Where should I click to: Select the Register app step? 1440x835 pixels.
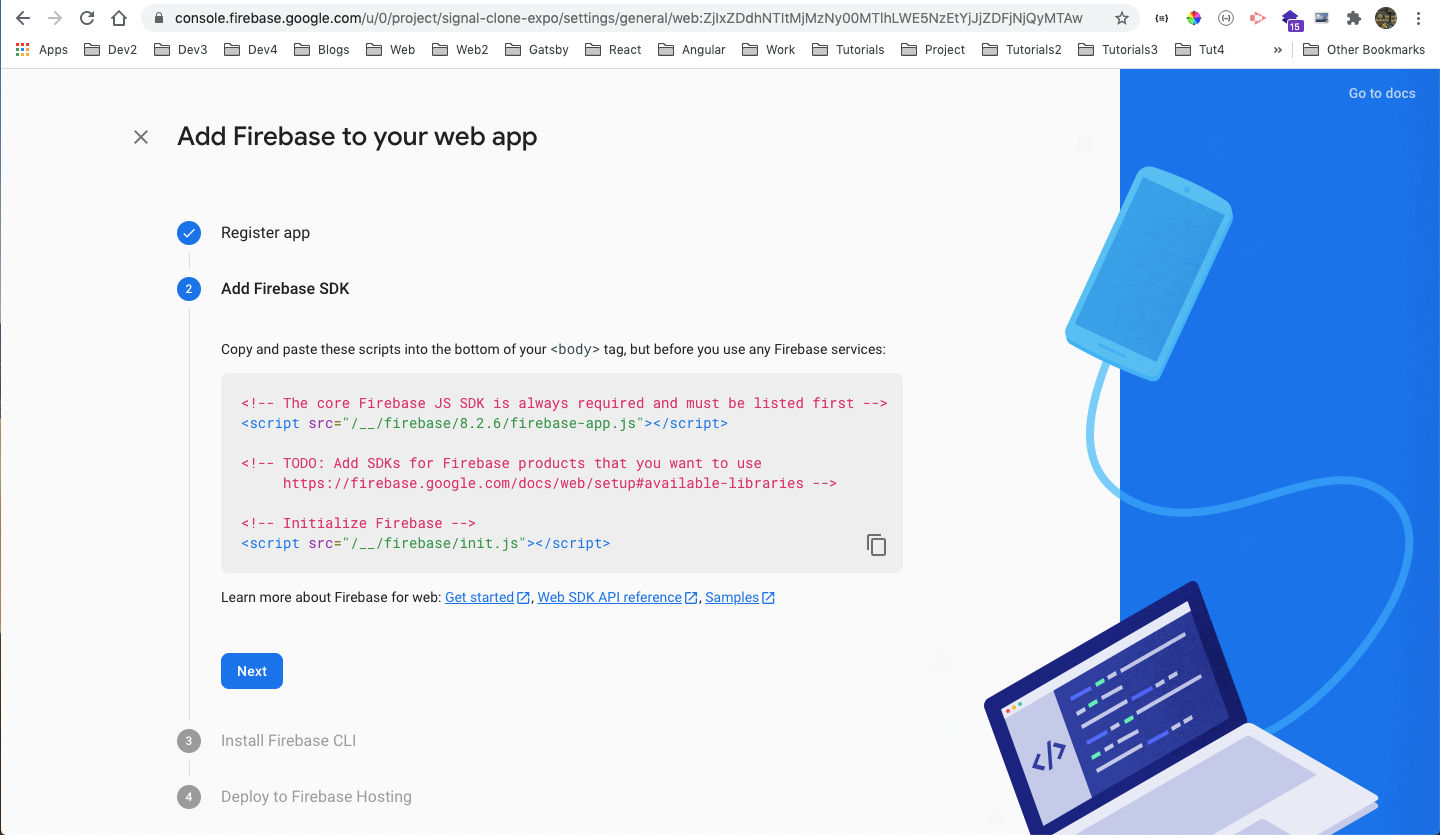pos(265,232)
